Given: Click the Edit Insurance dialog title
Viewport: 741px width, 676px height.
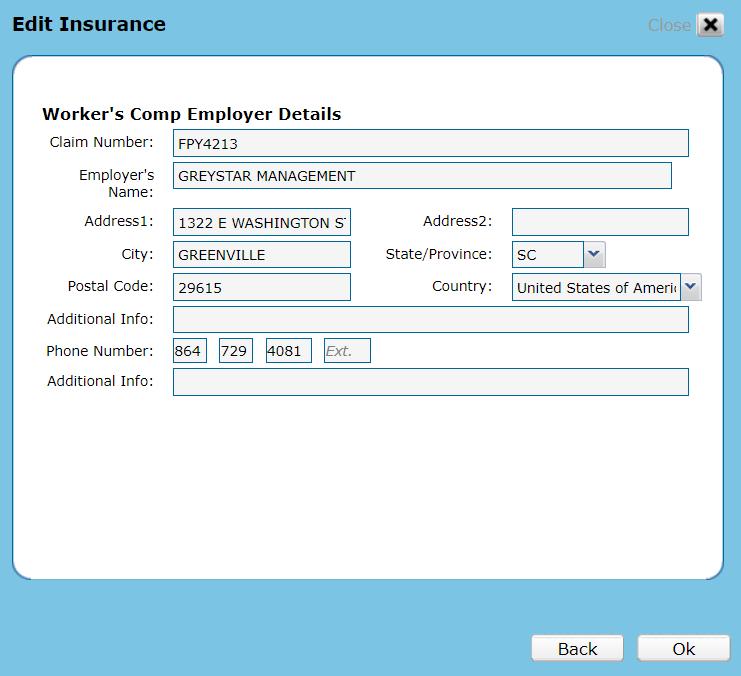Looking at the screenshot, I should (89, 24).
